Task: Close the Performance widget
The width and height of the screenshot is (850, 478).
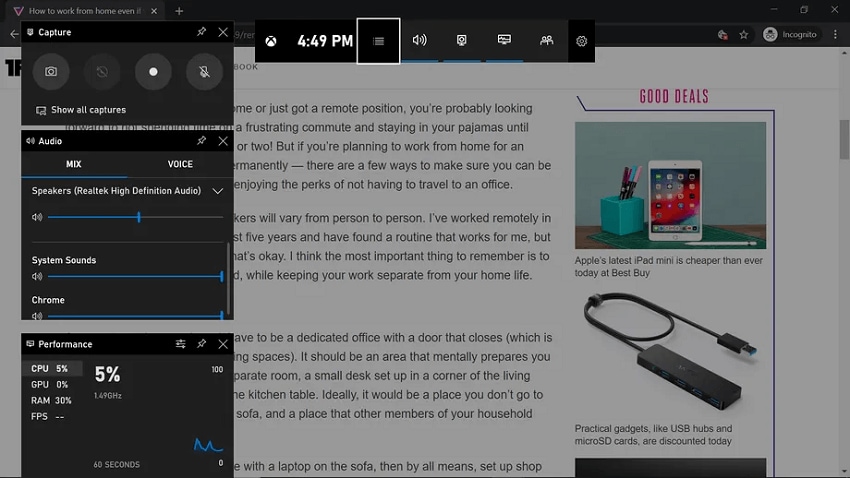Action: click(223, 344)
